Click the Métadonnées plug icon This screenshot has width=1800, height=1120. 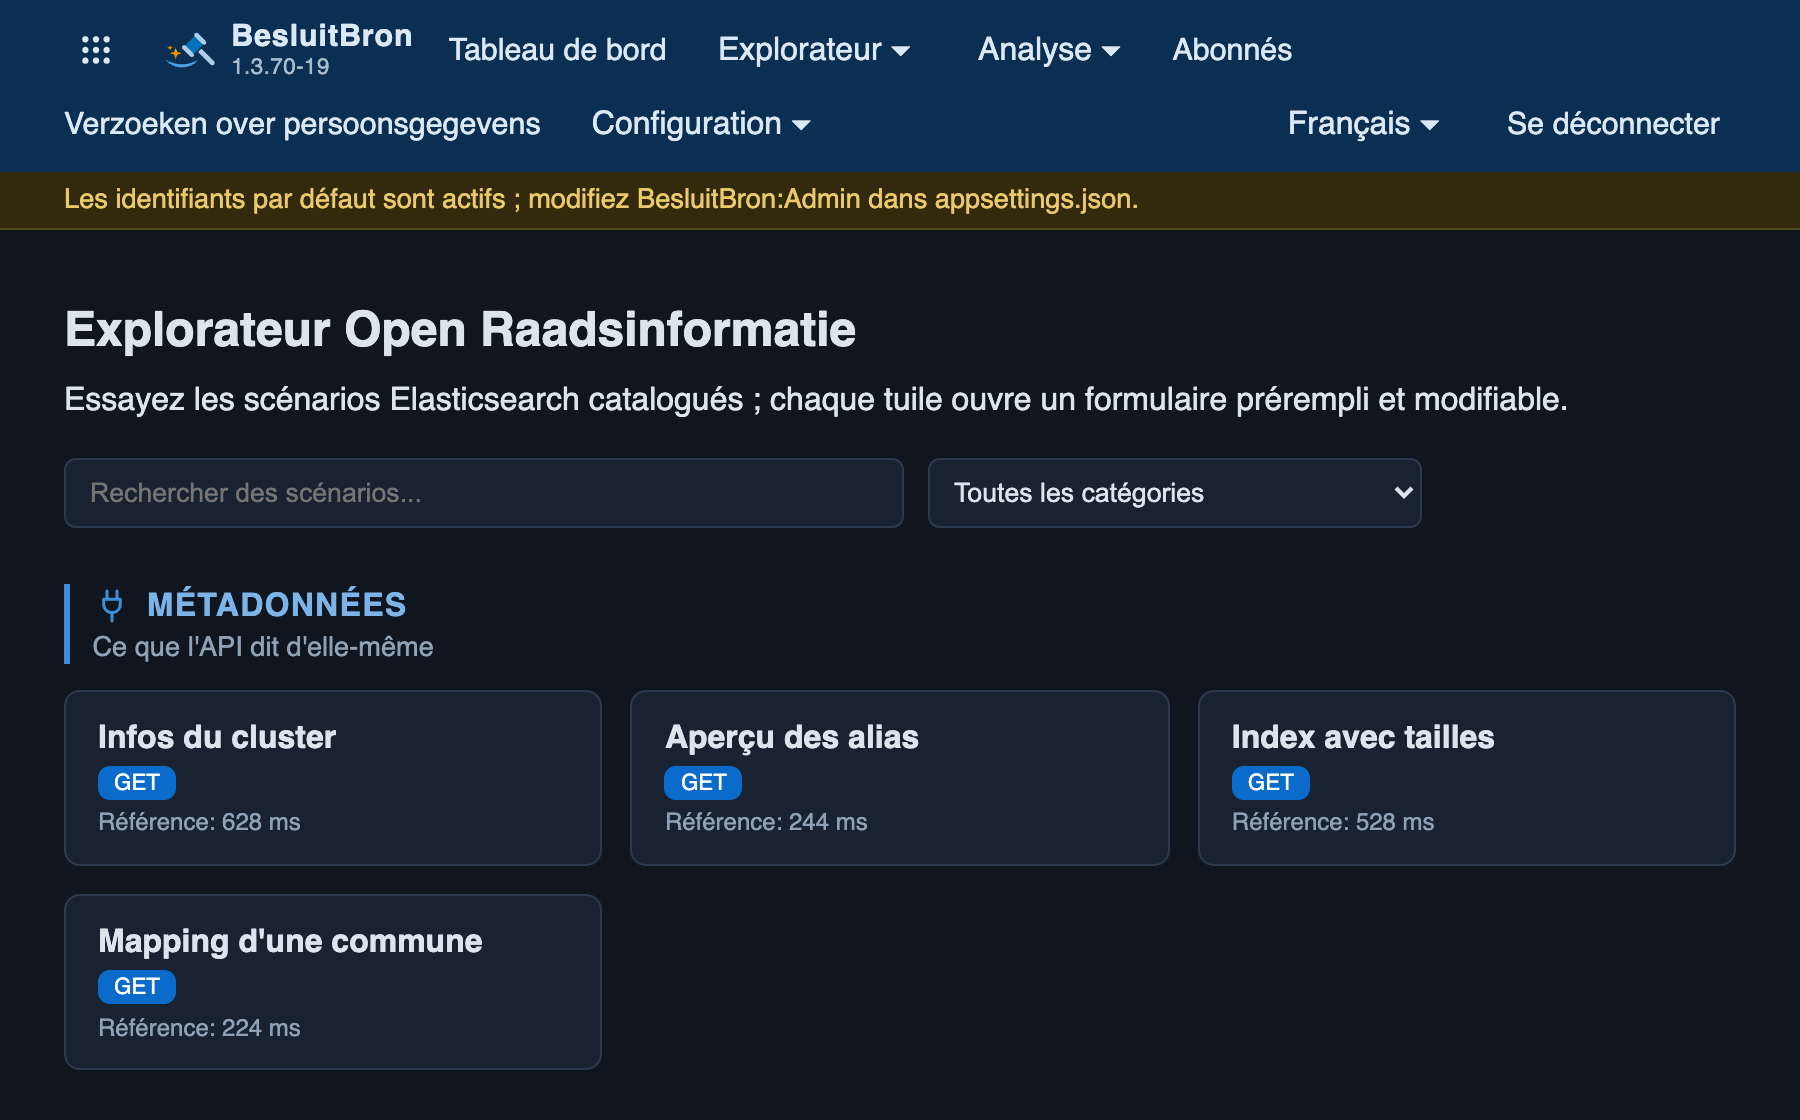click(112, 605)
